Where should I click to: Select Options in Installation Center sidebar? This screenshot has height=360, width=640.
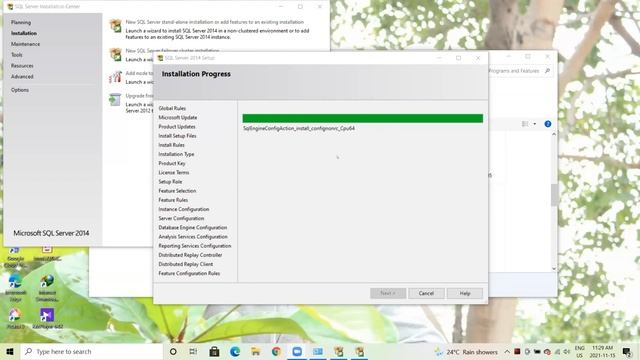[x=20, y=90]
